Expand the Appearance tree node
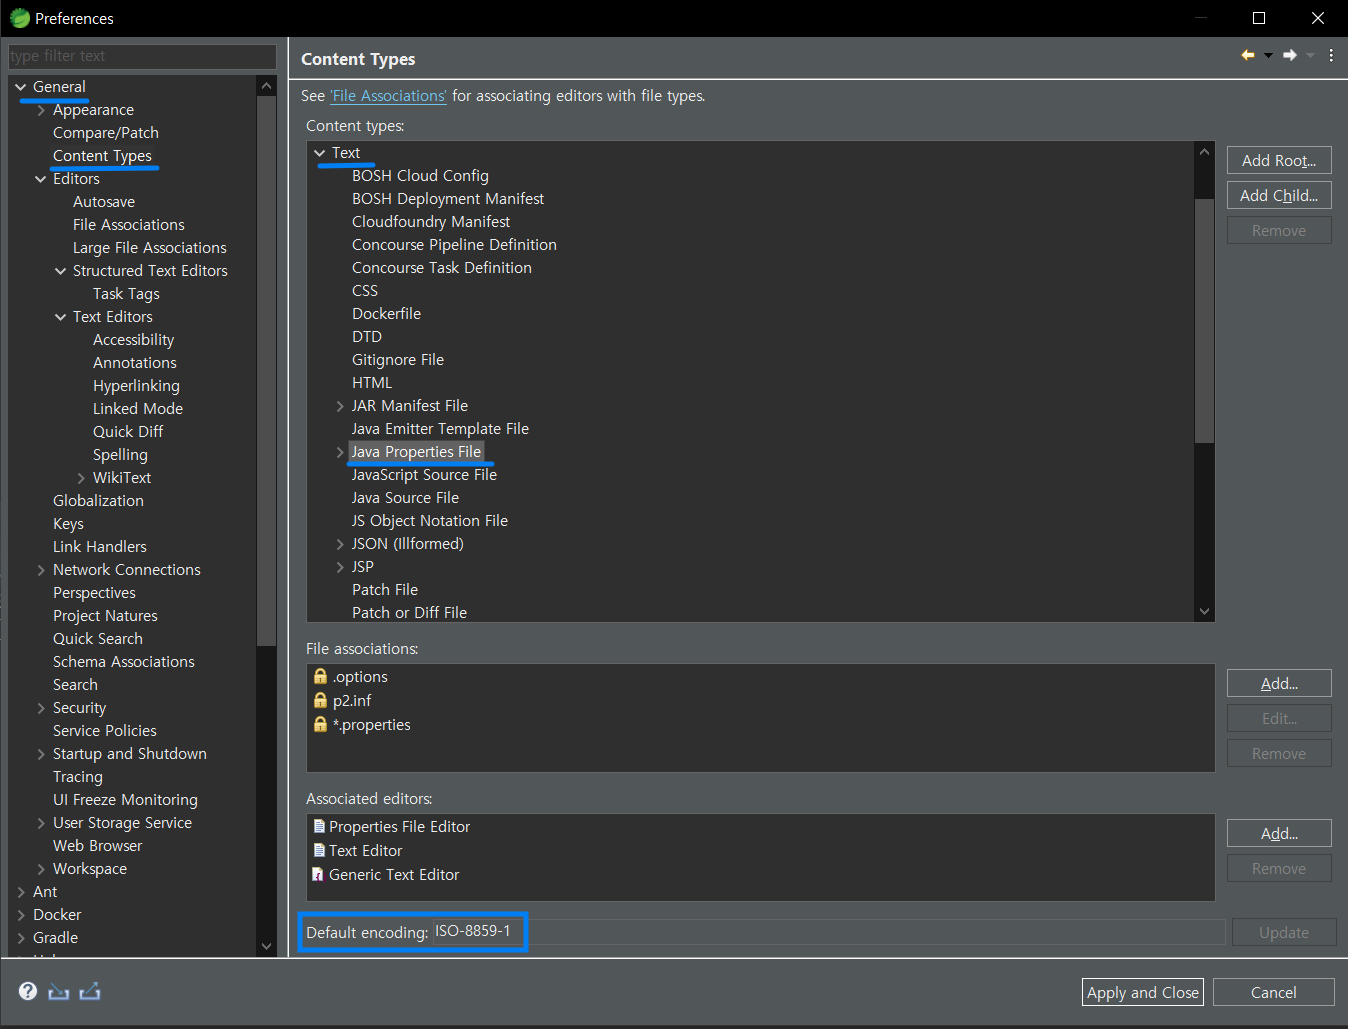1348x1029 pixels. coord(41,110)
